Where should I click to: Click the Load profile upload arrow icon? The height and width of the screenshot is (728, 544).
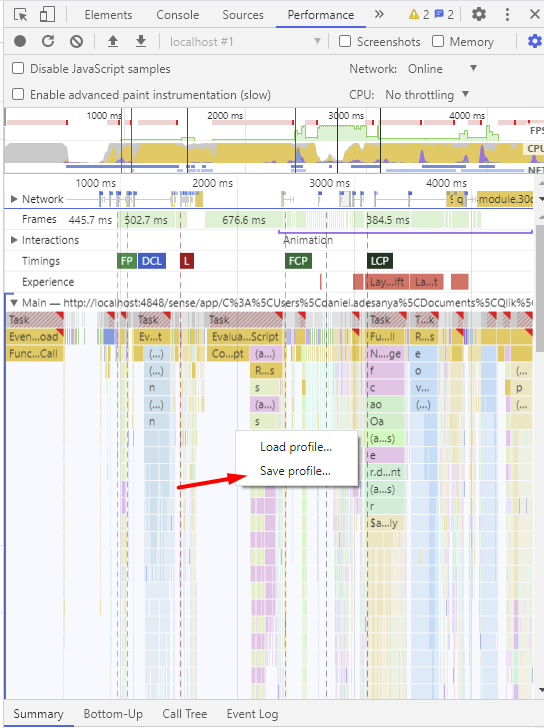click(x=113, y=41)
